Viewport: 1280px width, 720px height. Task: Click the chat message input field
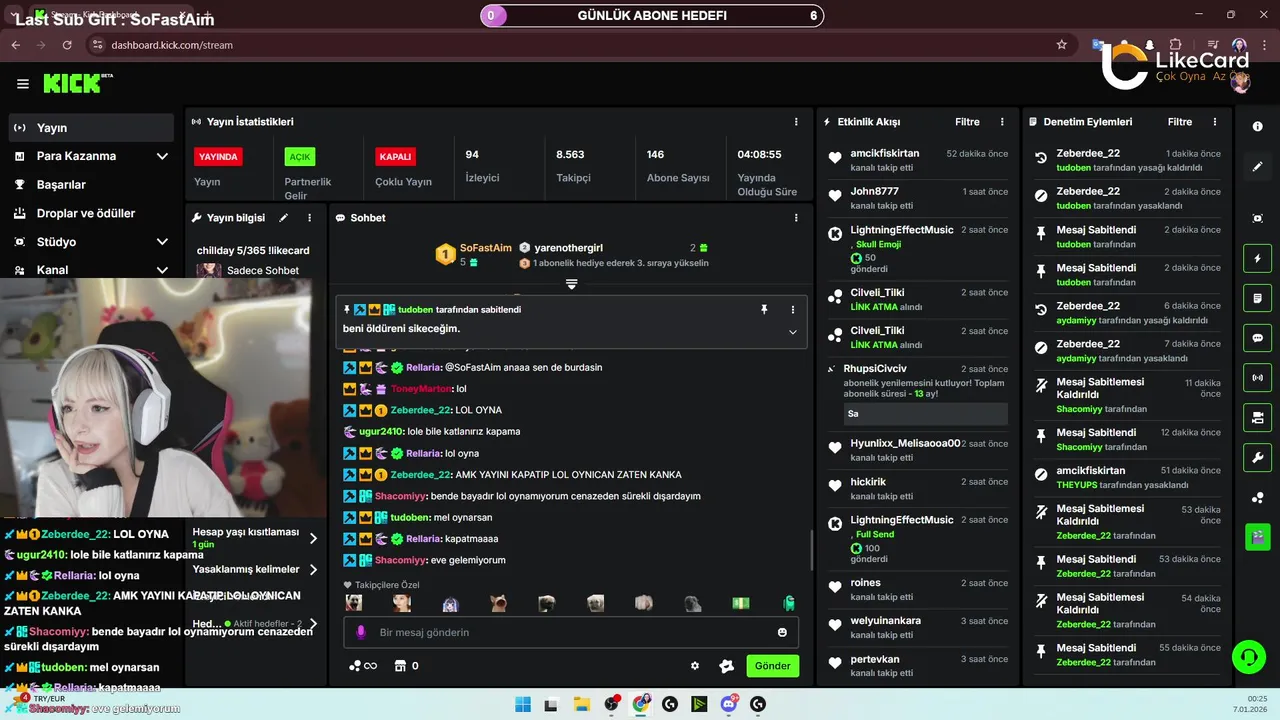570,632
